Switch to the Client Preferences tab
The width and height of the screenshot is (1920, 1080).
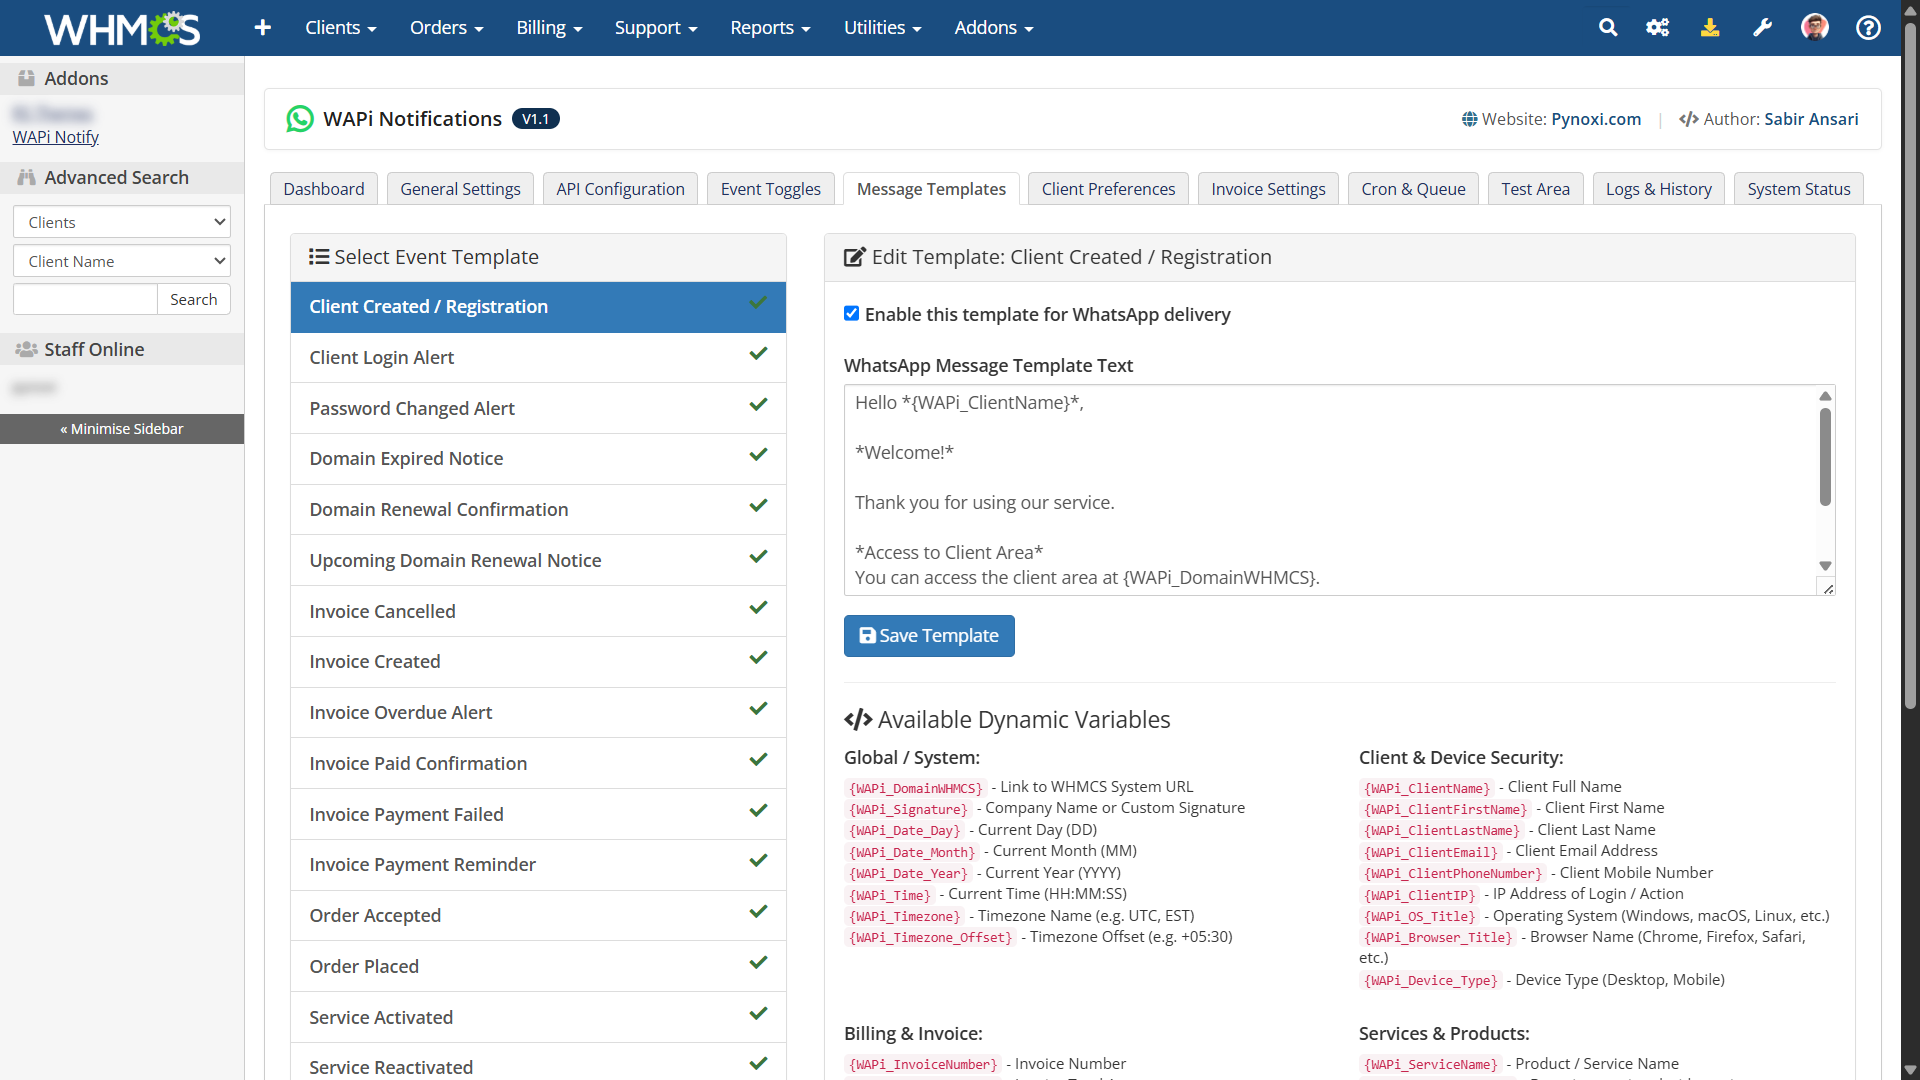[x=1108, y=189]
